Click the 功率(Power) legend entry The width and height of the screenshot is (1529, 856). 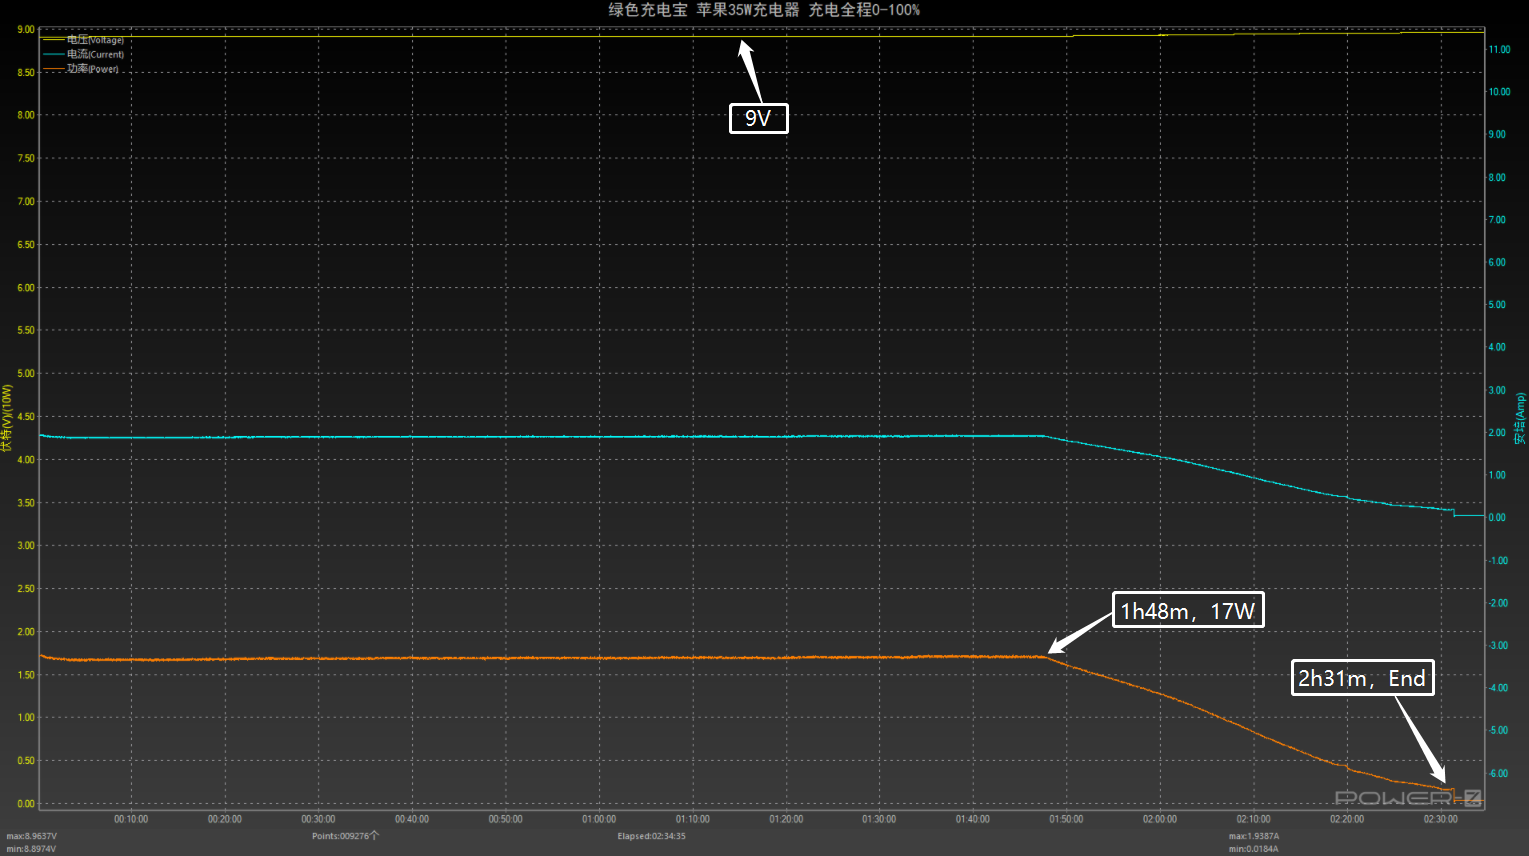coord(81,69)
